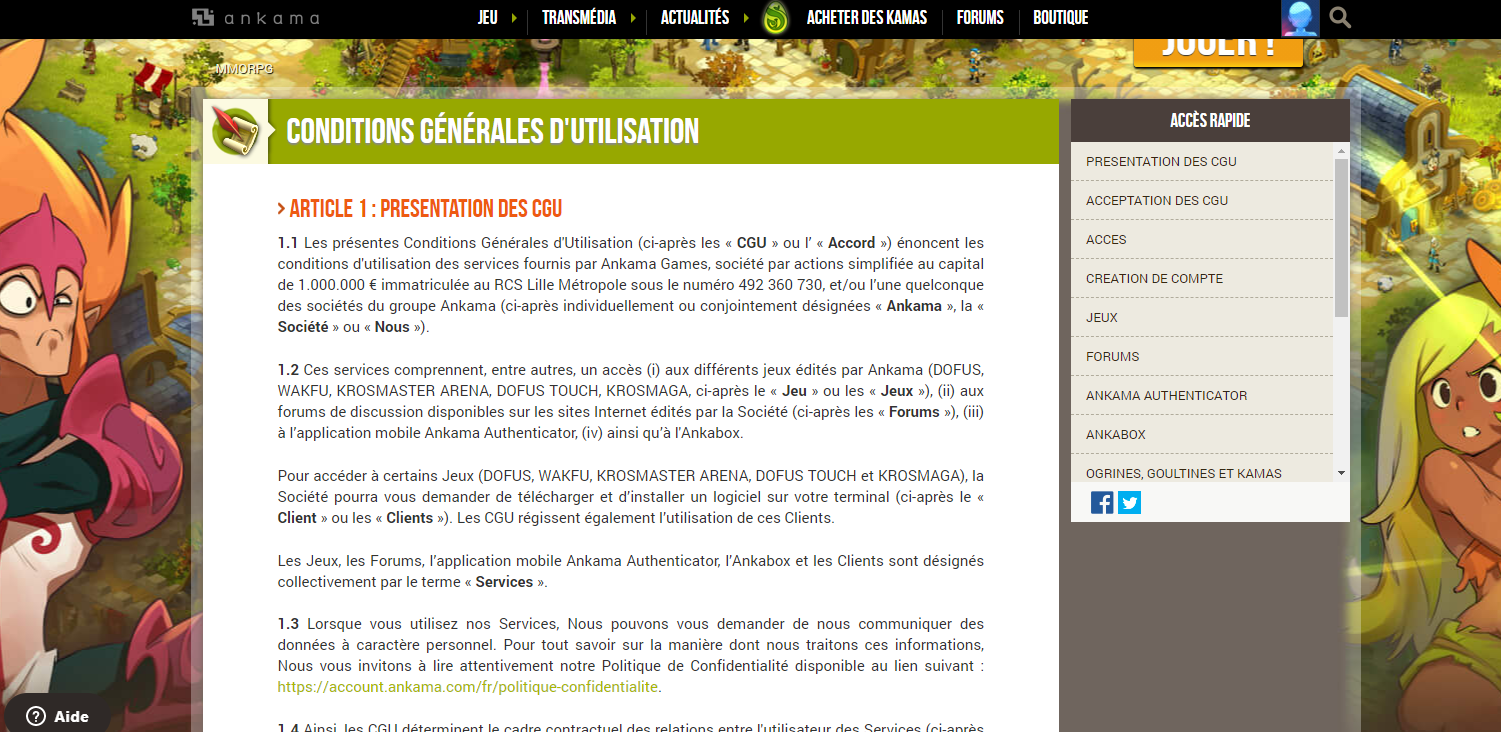
Task: Click the ACCÈS RAPIDE panel header
Action: pyautogui.click(x=1210, y=120)
